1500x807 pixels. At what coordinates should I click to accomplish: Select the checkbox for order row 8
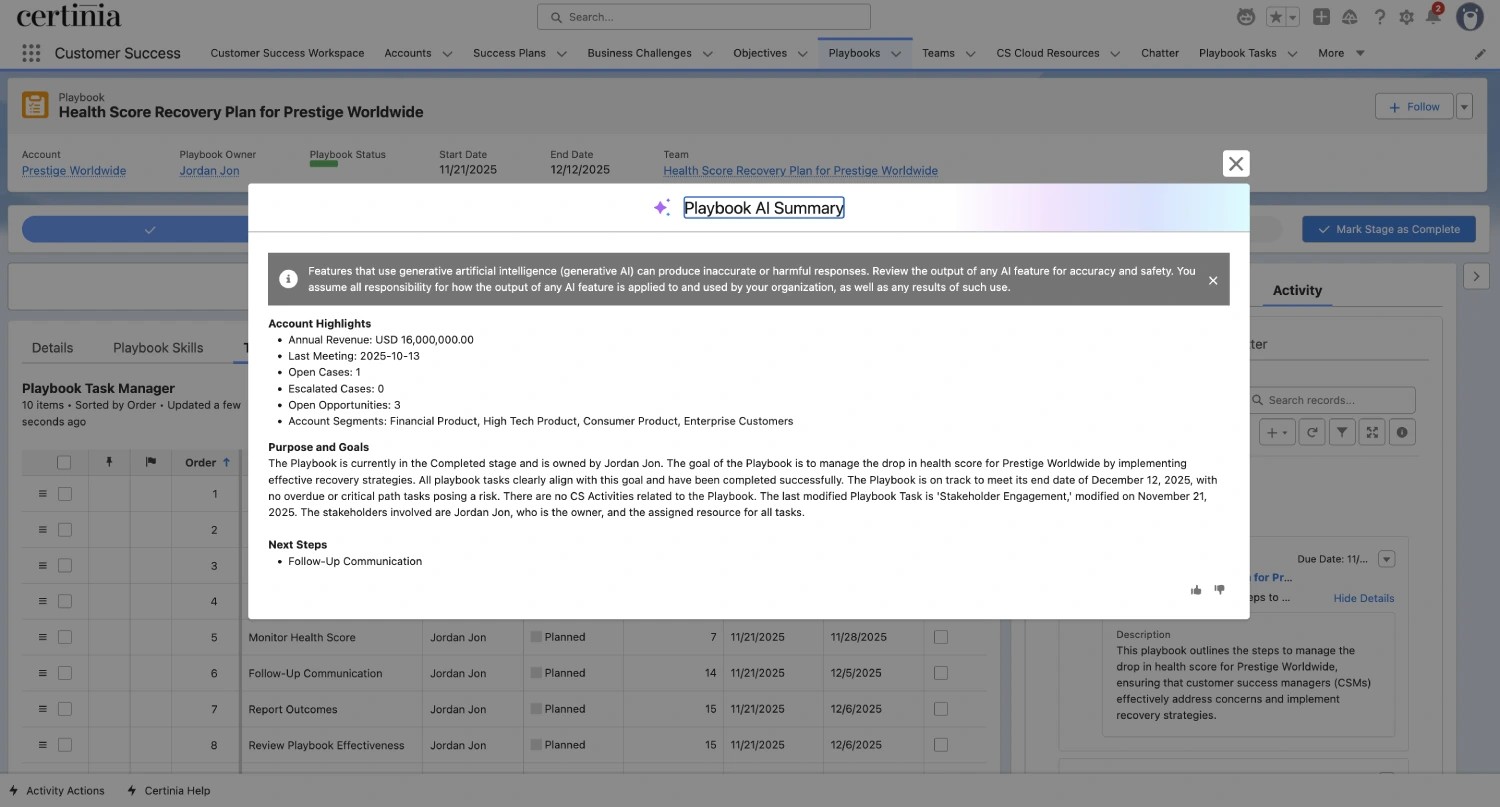pos(65,745)
